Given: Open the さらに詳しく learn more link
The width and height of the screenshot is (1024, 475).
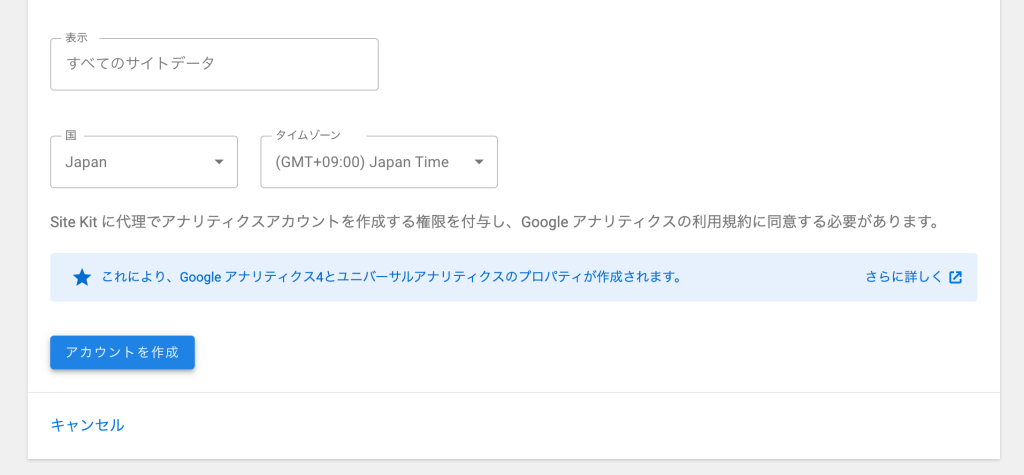Looking at the screenshot, I should tap(904, 277).
